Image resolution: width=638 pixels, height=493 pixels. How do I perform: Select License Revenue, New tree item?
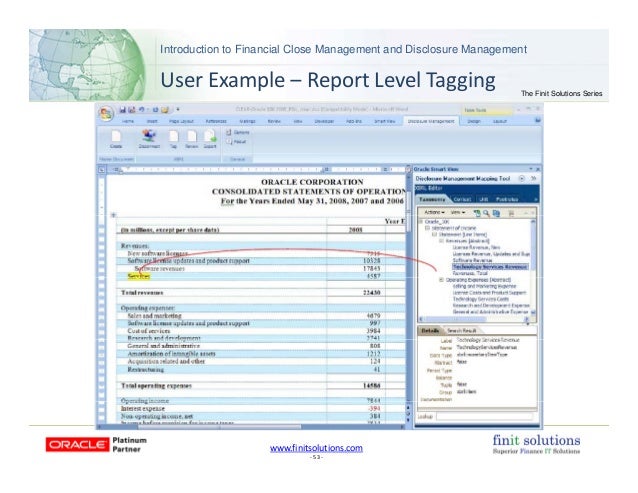pyautogui.click(x=476, y=247)
